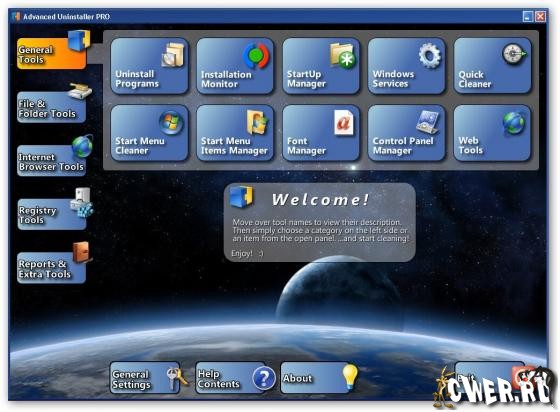The width and height of the screenshot is (560, 412).
Task: Click the StartUp Manager folder icon
Action: pyautogui.click(x=342, y=56)
